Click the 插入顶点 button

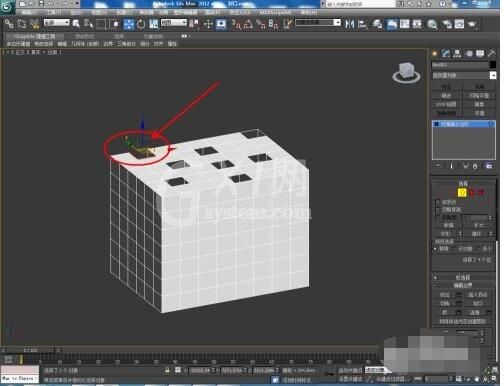click(x=478, y=295)
